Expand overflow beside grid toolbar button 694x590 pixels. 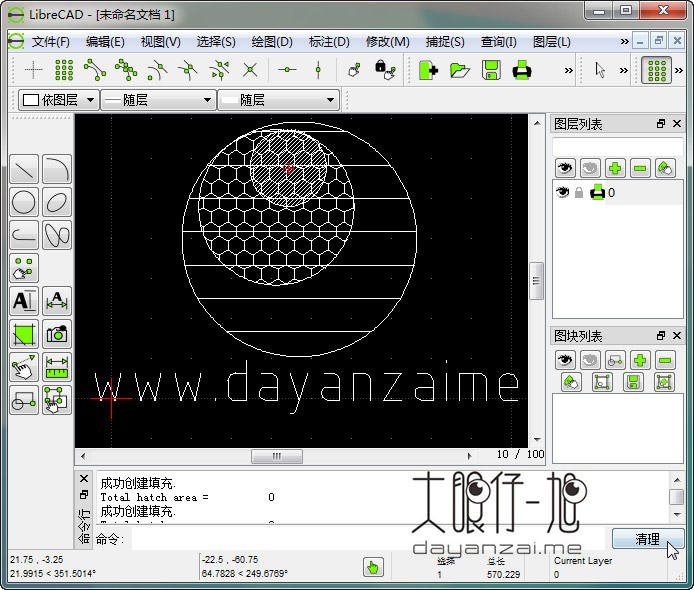pyautogui.click(x=679, y=70)
